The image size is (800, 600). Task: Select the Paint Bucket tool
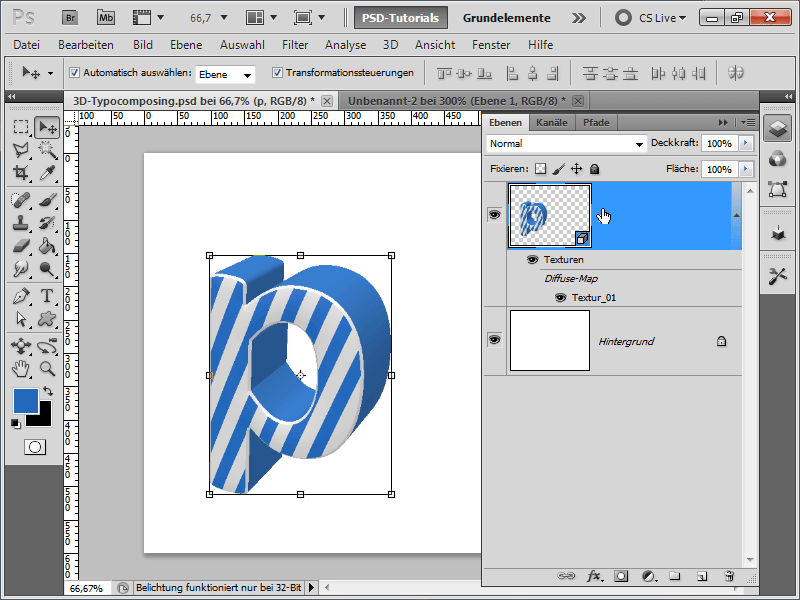click(x=47, y=246)
